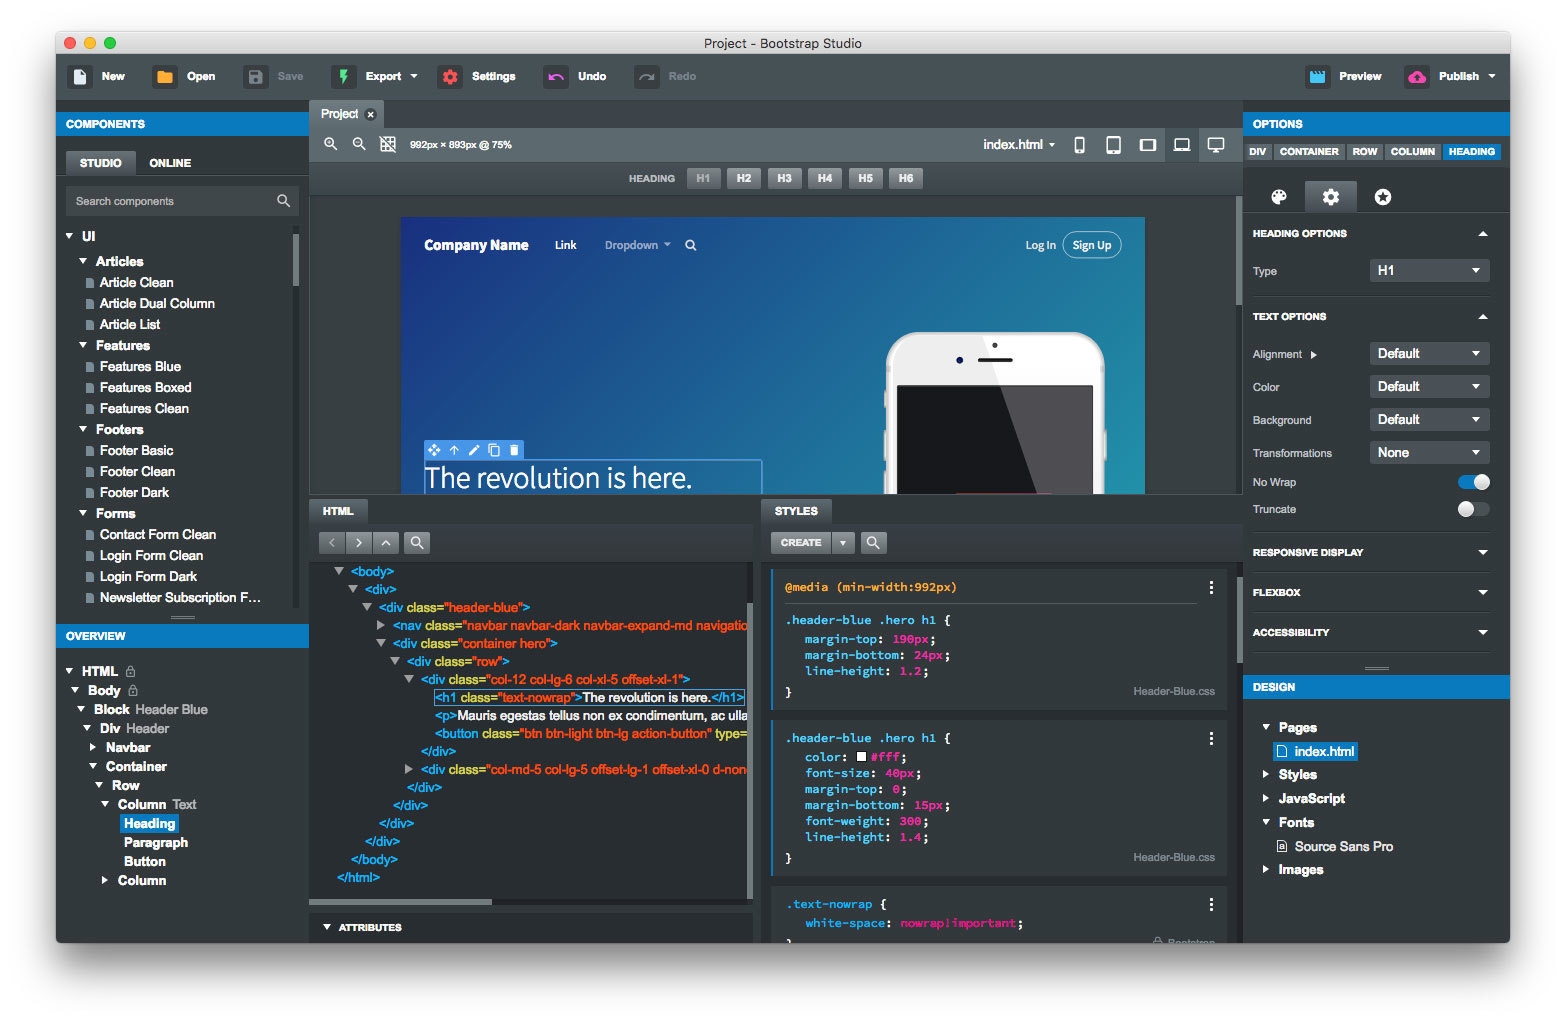The height and width of the screenshot is (1023, 1566).
Task: Disable the No Wrap toggle
Action: tap(1473, 482)
